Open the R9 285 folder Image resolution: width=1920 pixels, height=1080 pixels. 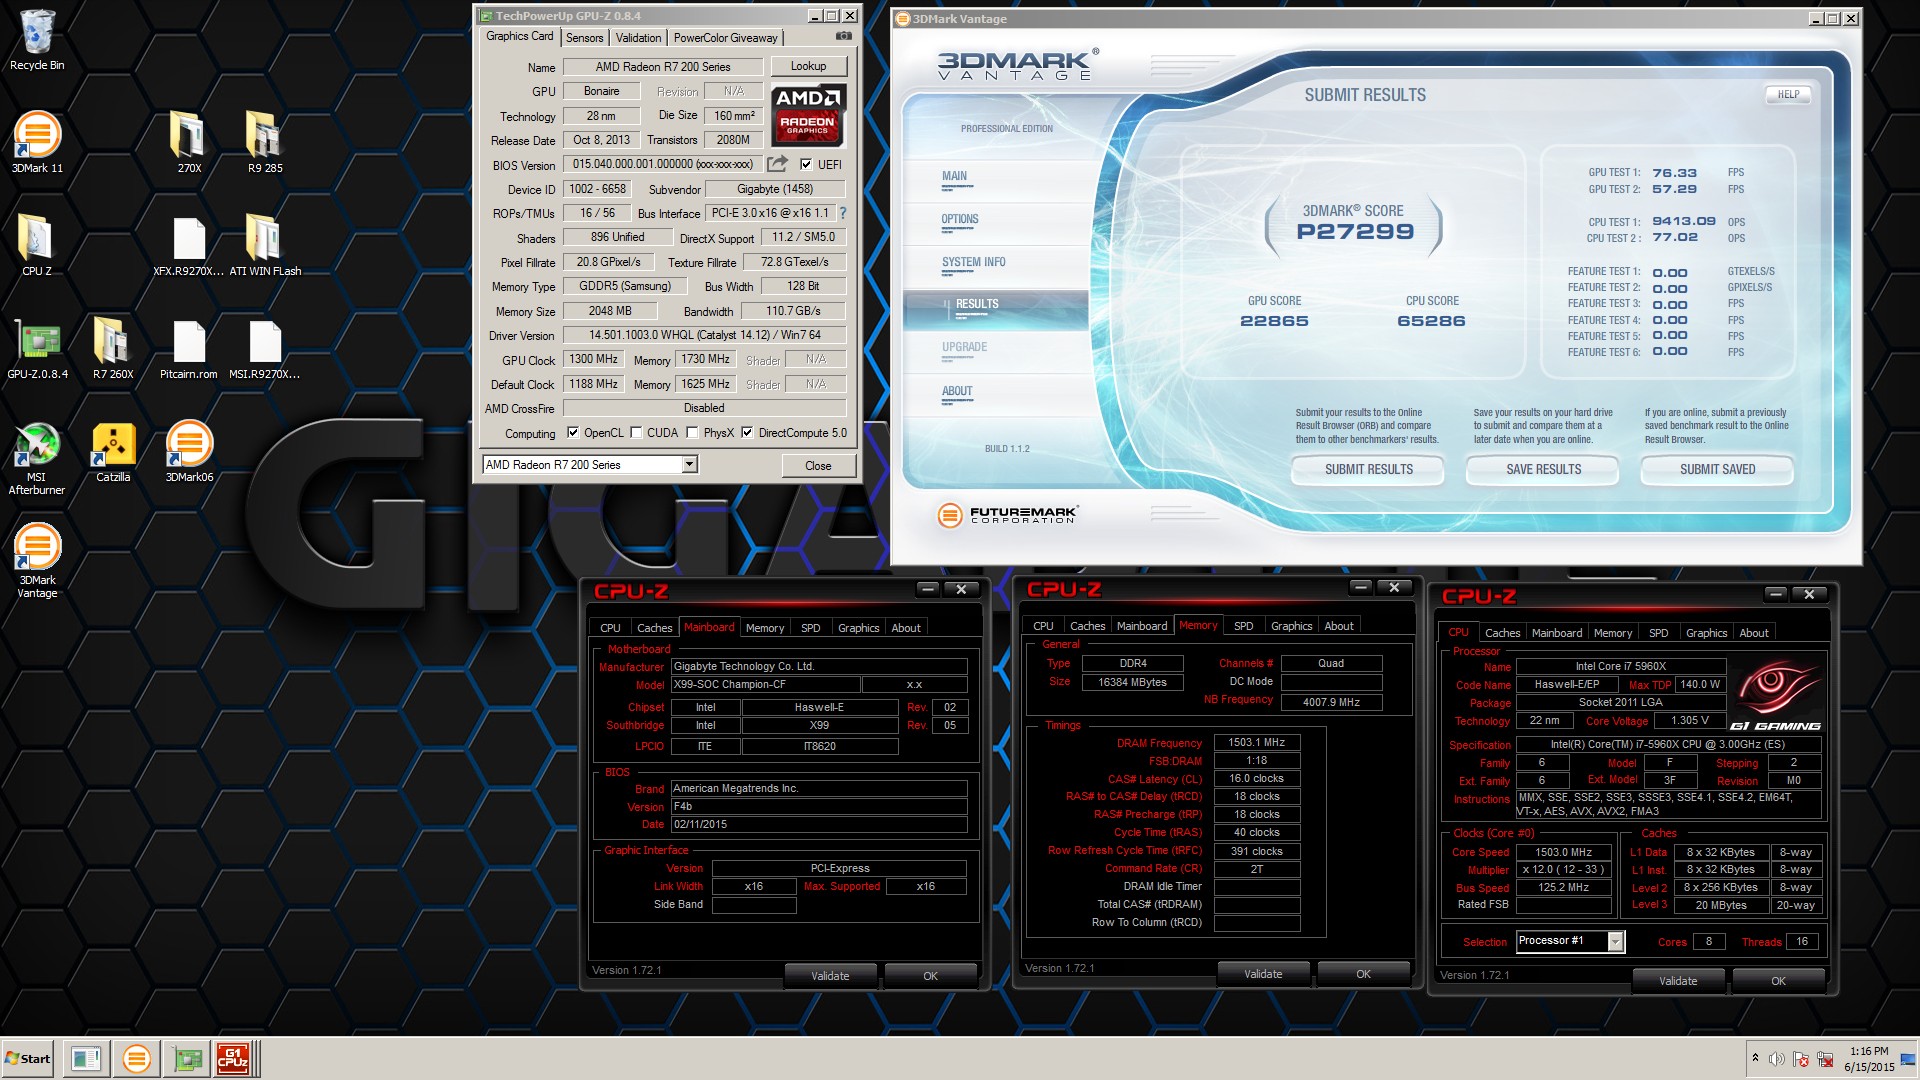(265, 142)
